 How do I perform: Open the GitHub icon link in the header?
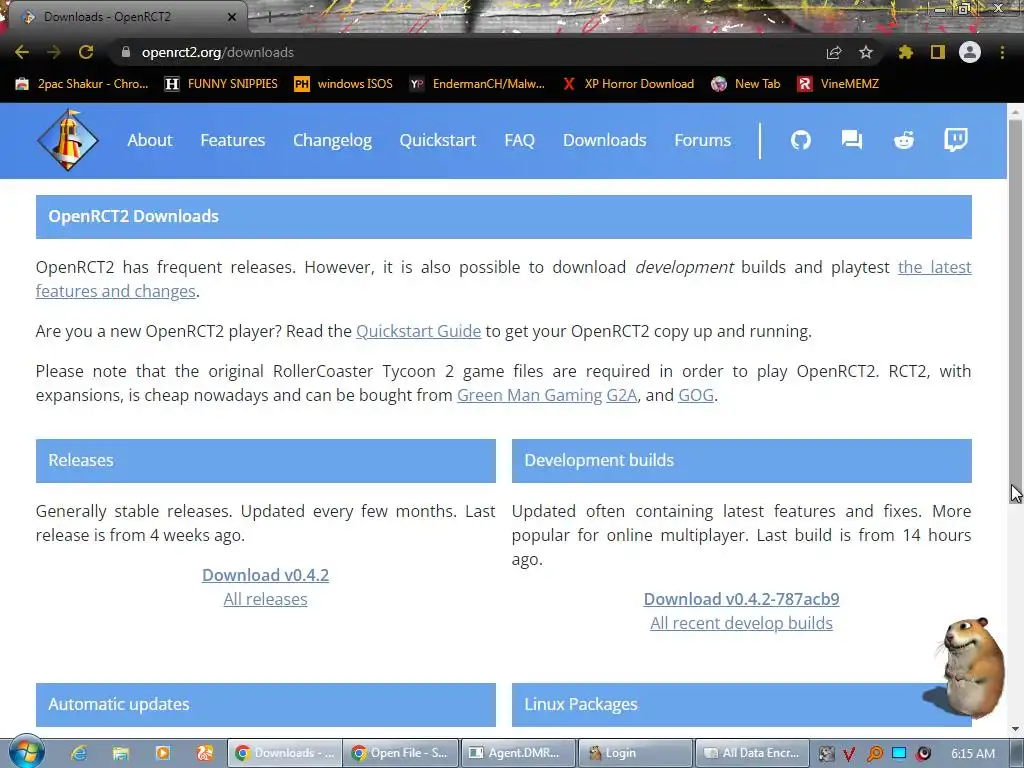(801, 140)
